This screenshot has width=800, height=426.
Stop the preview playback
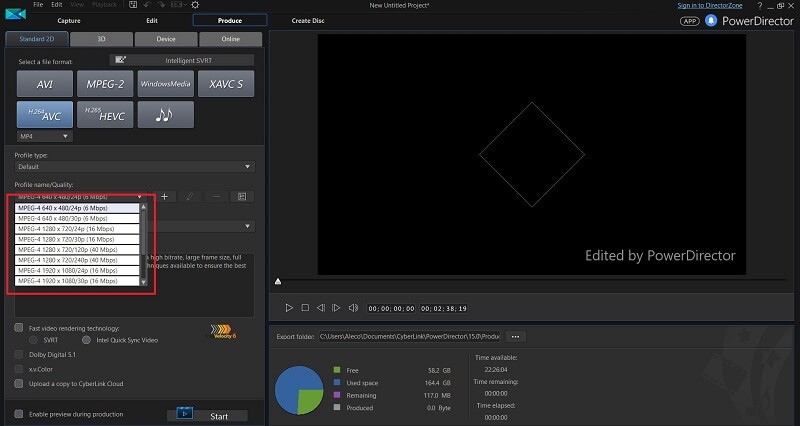pyautogui.click(x=305, y=308)
